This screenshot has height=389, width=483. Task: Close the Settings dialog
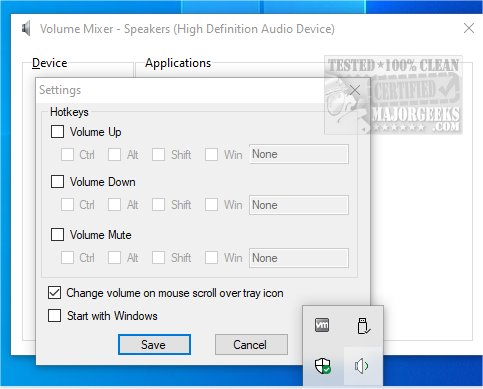pyautogui.click(x=355, y=90)
